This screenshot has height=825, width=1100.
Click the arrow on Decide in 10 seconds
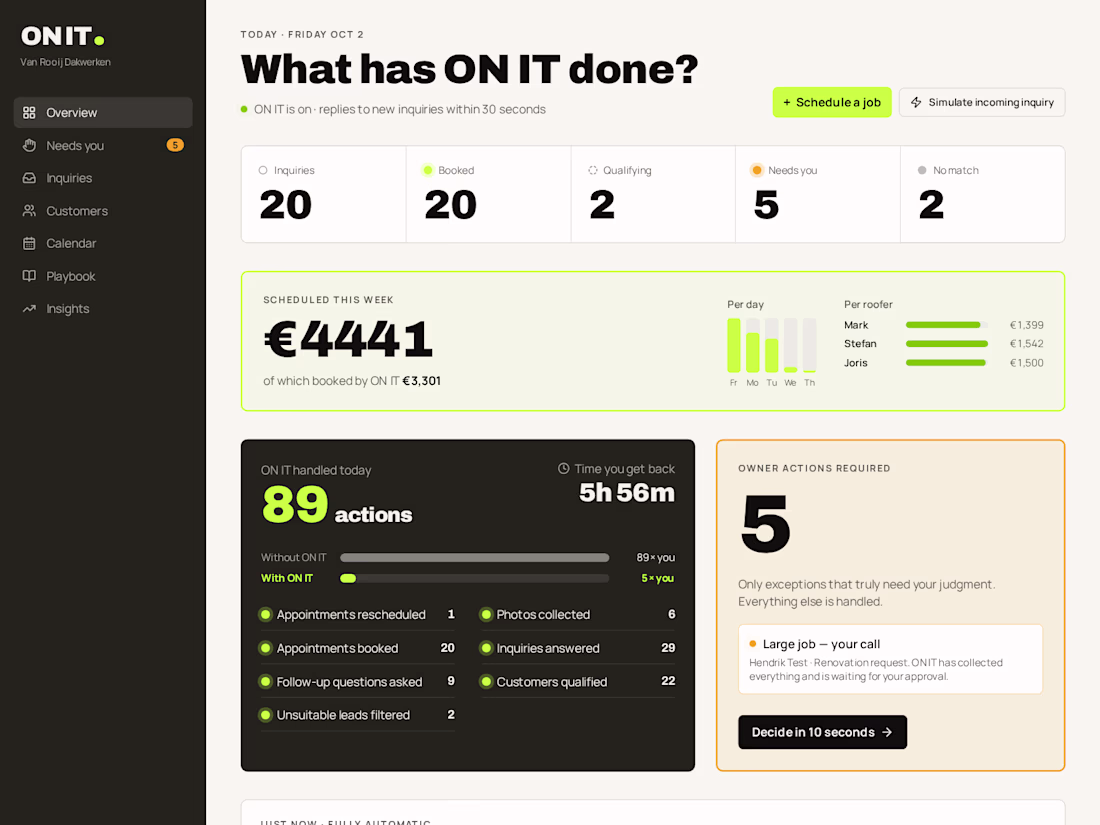click(x=887, y=732)
